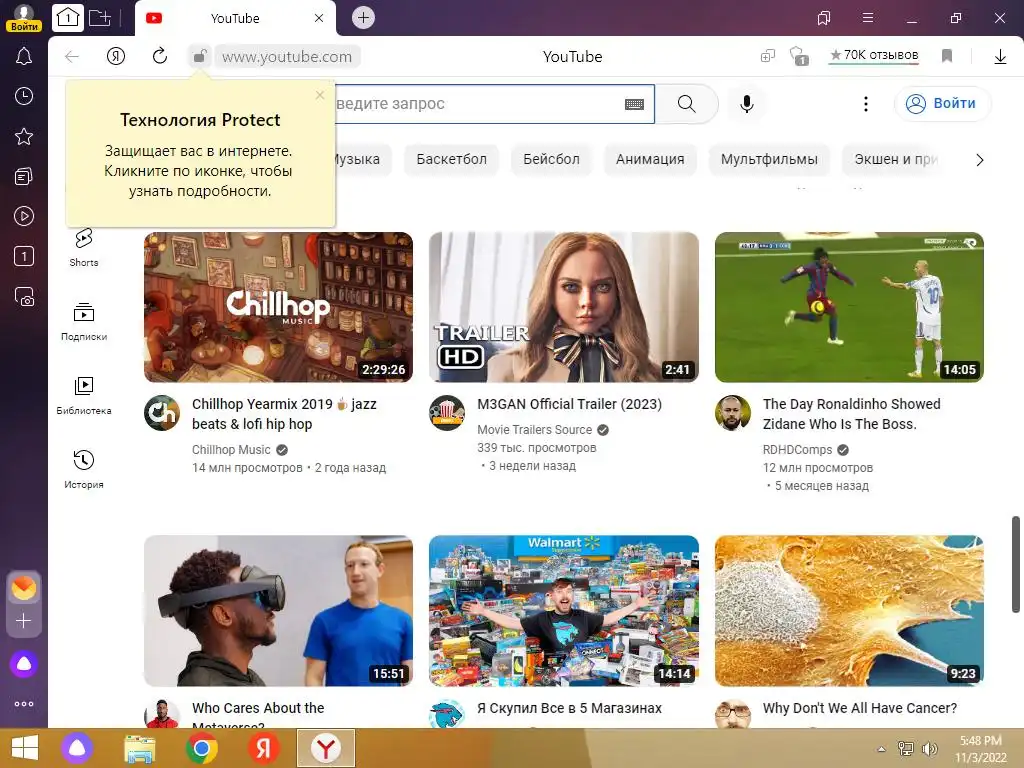The image size is (1024, 768).
Task: Start voice search with the microphone
Action: coord(746,103)
